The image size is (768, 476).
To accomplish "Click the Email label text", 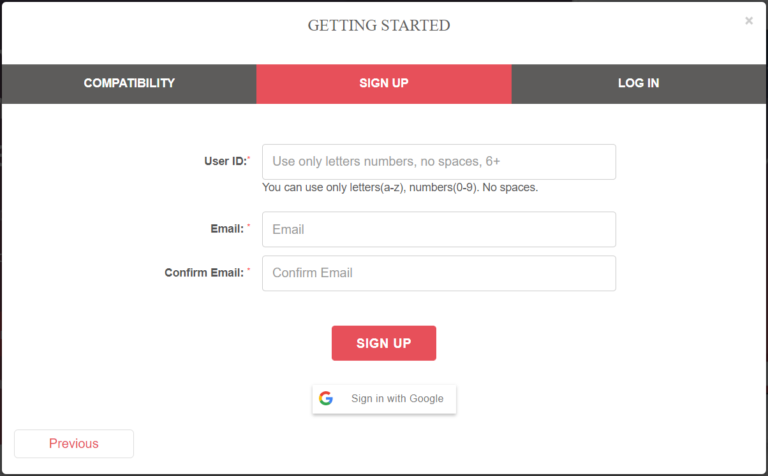I will [x=227, y=229].
